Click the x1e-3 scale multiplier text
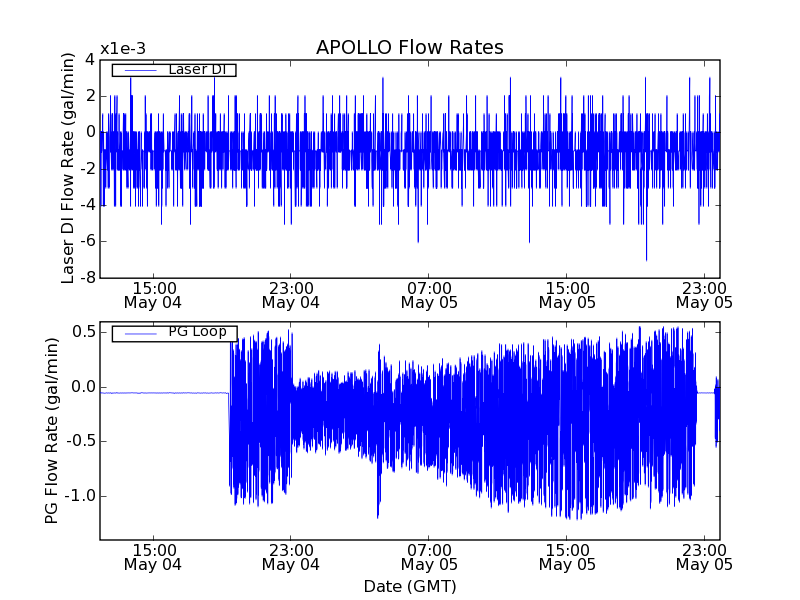The image size is (800, 600). click(x=123, y=49)
